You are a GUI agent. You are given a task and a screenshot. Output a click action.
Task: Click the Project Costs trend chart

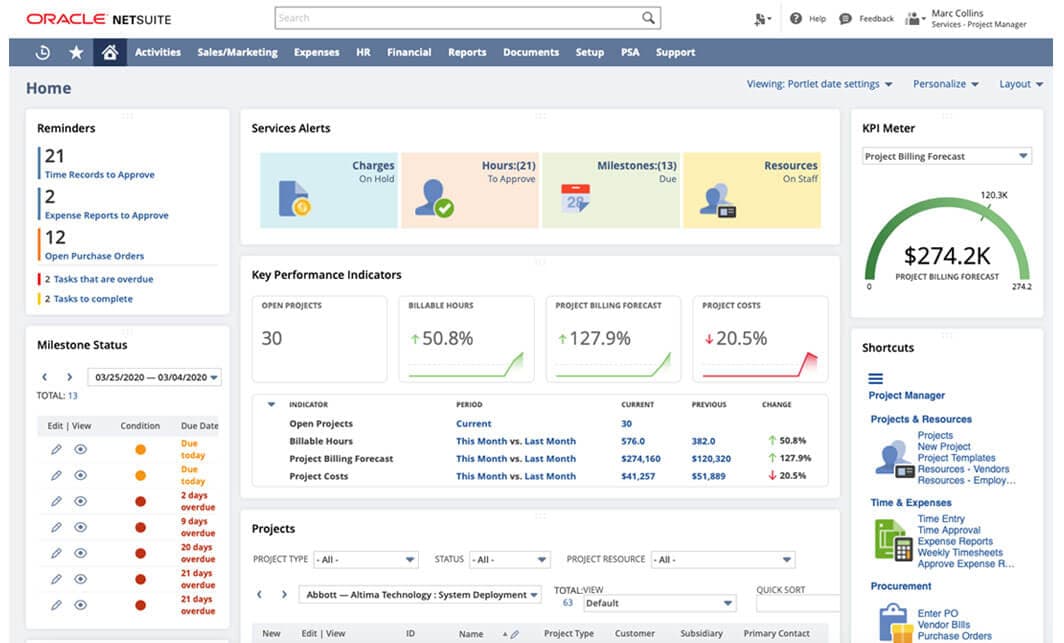click(x=760, y=365)
